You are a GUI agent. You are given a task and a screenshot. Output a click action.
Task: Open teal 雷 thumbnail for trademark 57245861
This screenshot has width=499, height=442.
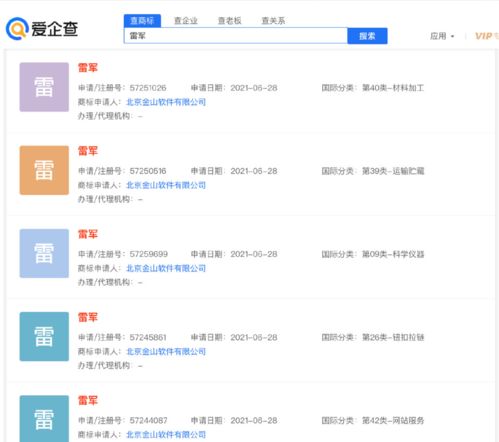pyautogui.click(x=44, y=337)
